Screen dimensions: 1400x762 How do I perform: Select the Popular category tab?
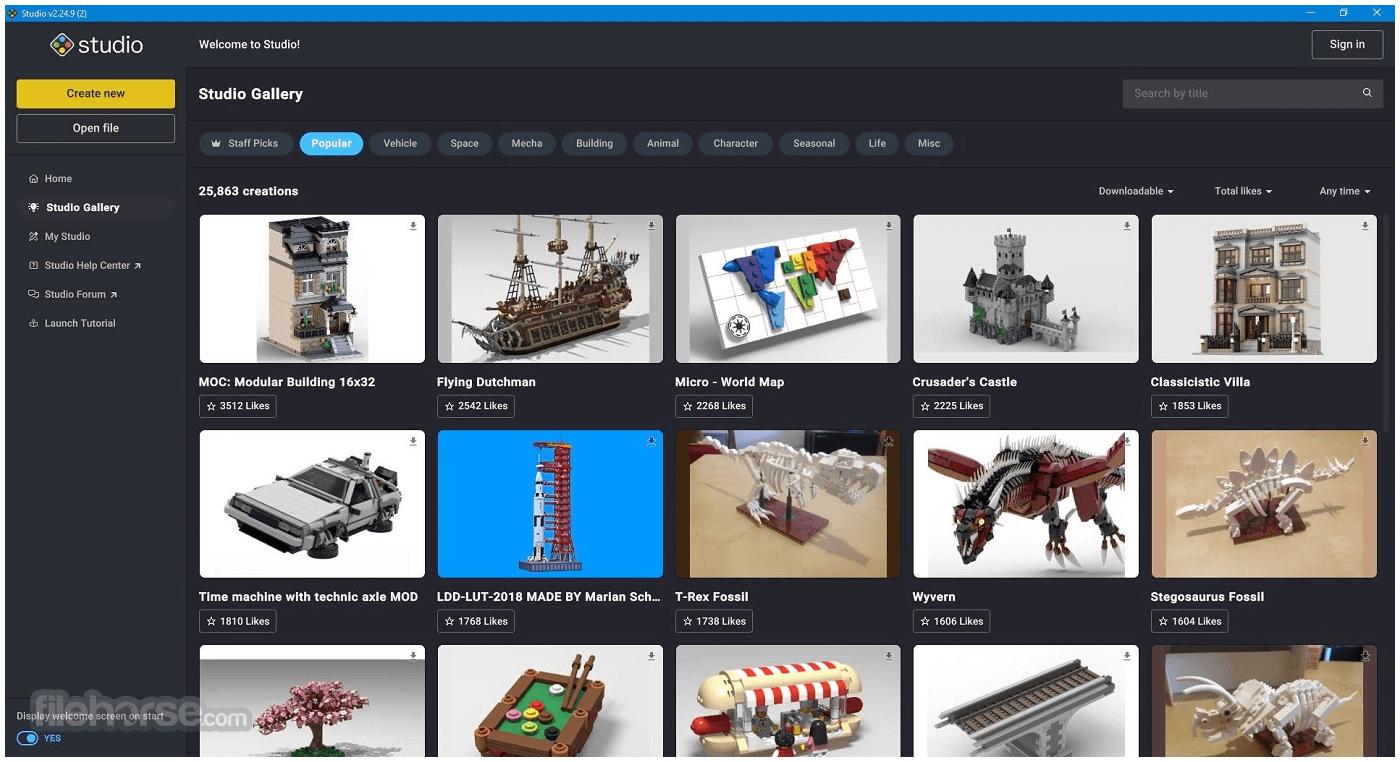click(331, 143)
